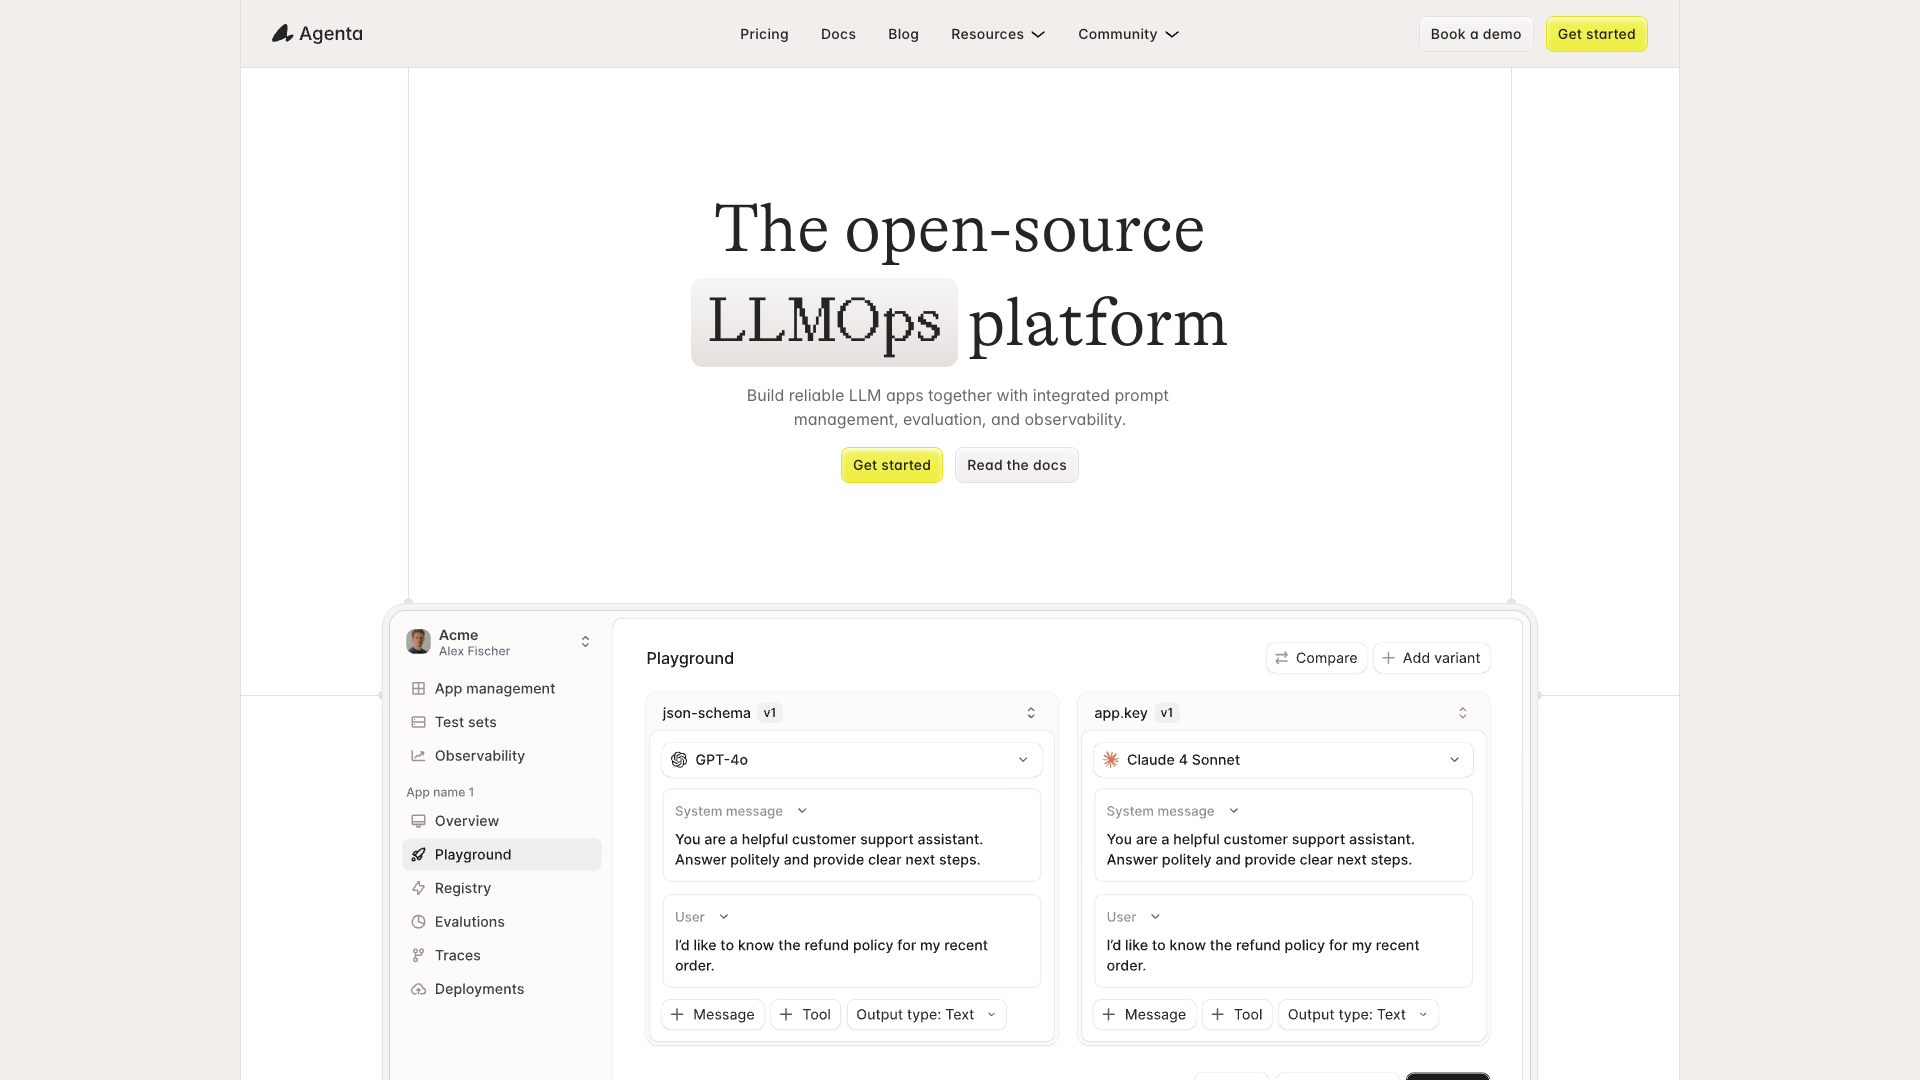Click the Evalutions clock icon

click(x=418, y=922)
